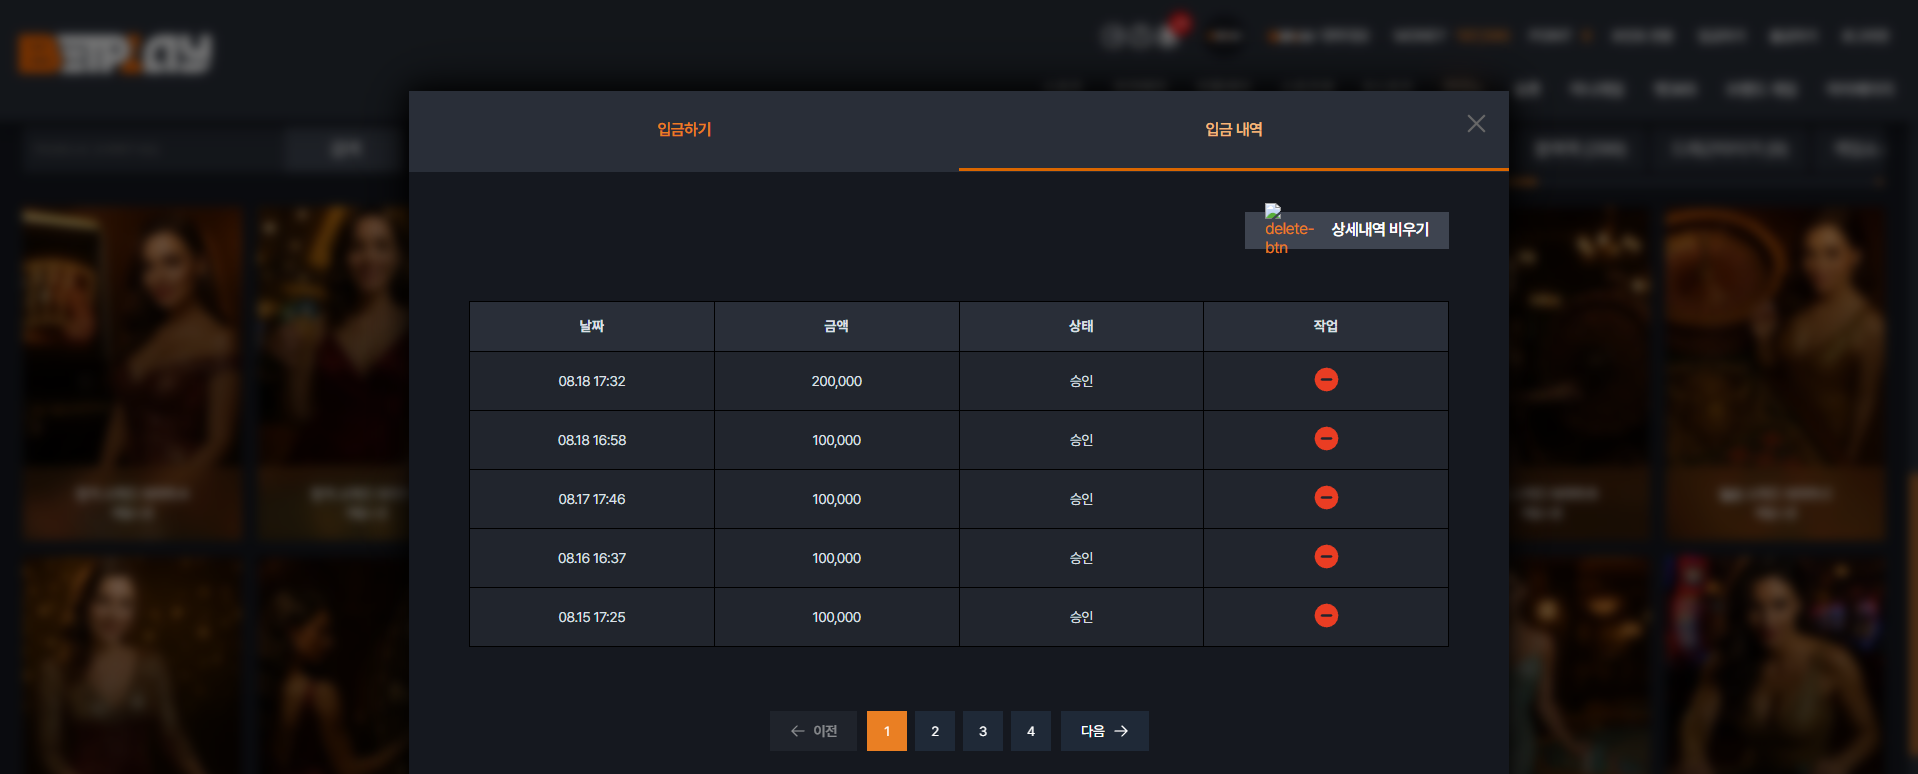Remove the 08.16 16:37 deposit record
Image resolution: width=1918 pixels, height=774 pixels.
pyautogui.click(x=1326, y=557)
